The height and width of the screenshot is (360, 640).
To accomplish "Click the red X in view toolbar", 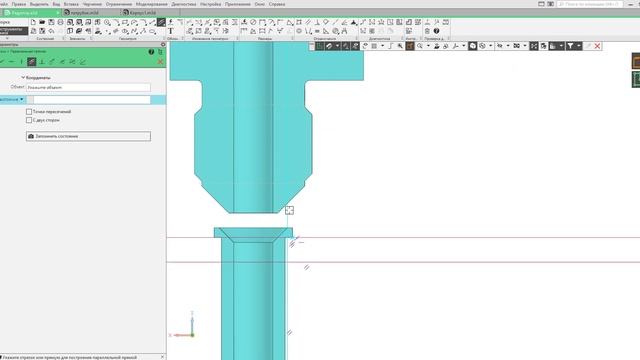I will (597, 46).
